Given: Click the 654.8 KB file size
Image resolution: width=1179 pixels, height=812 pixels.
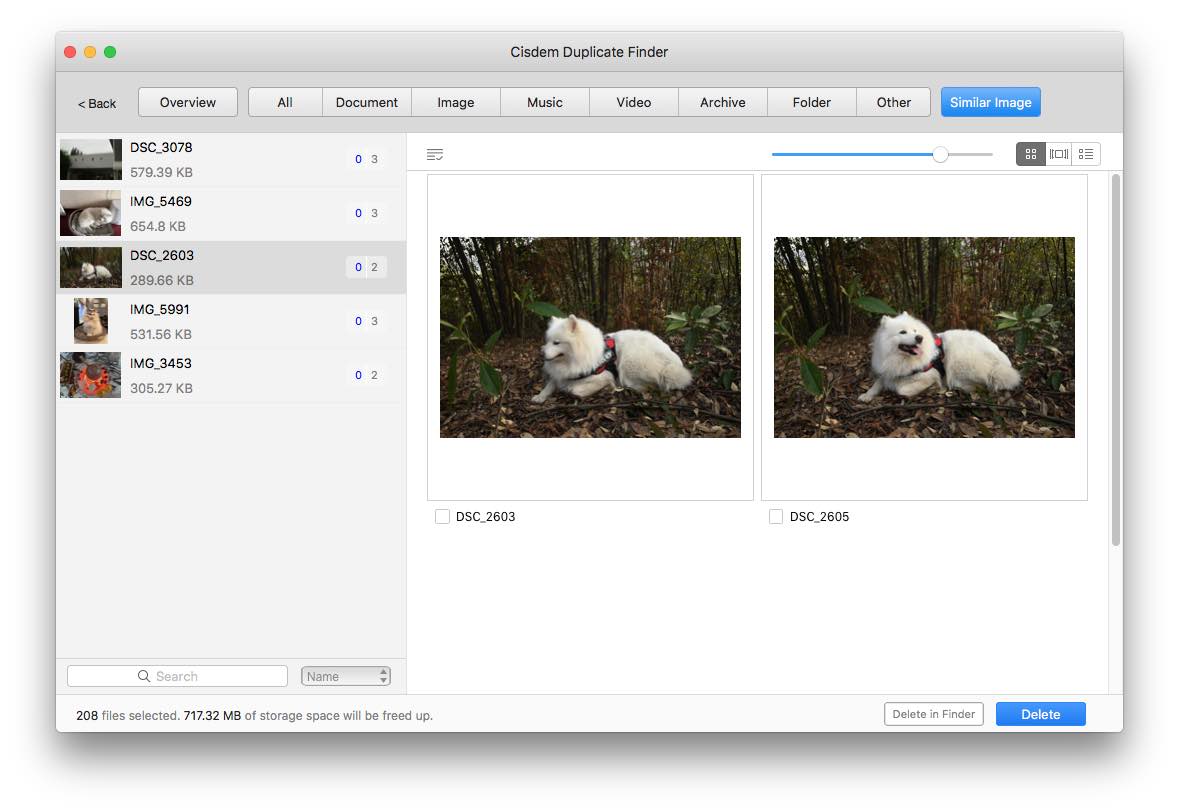Looking at the screenshot, I should 158,226.
